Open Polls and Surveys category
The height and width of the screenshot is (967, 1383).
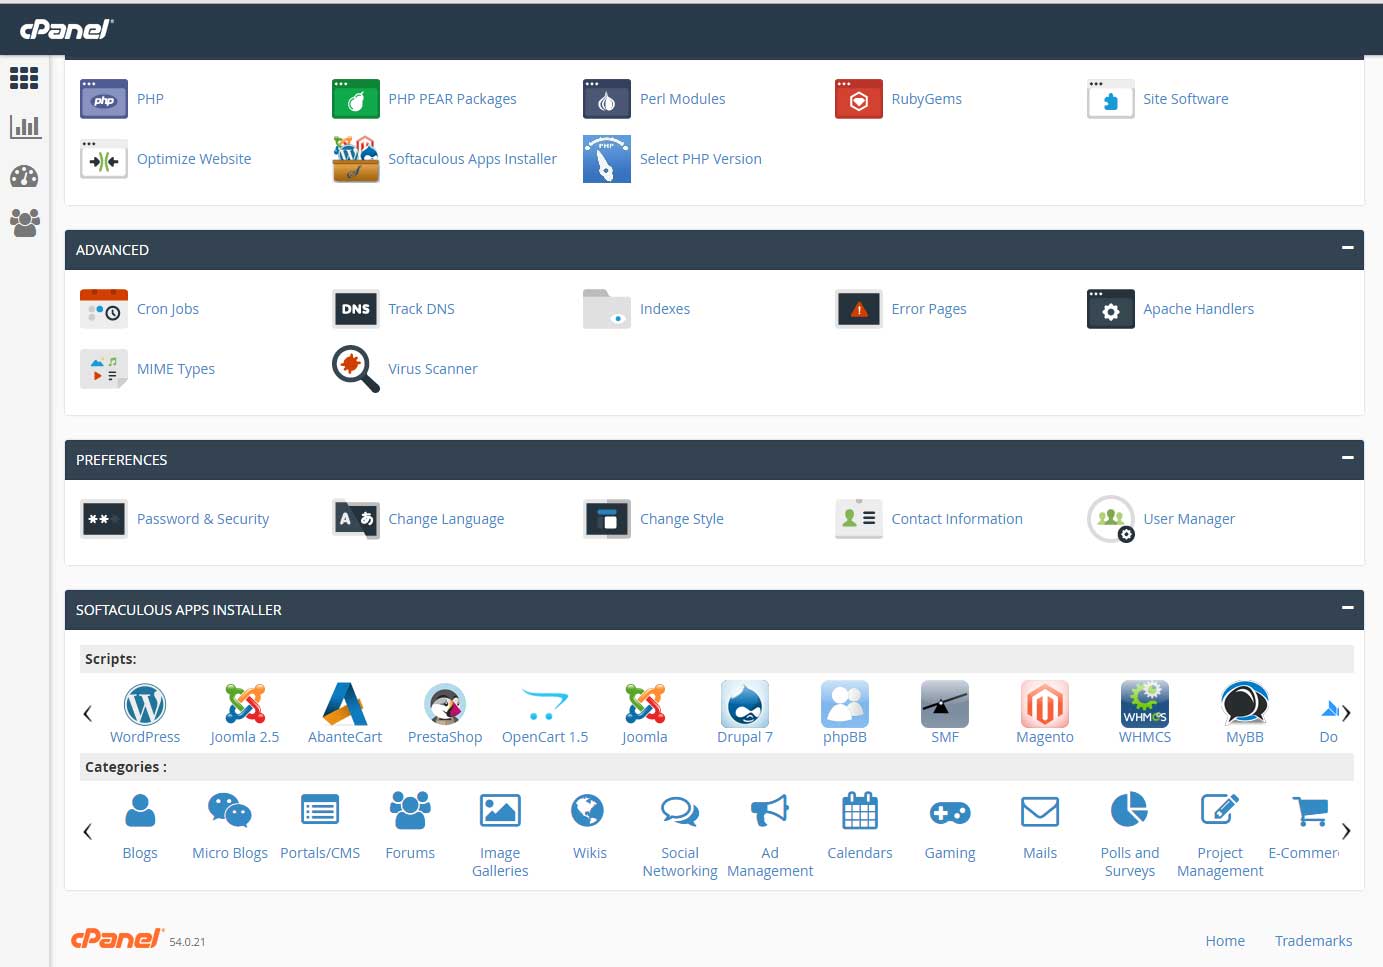pos(1130,834)
